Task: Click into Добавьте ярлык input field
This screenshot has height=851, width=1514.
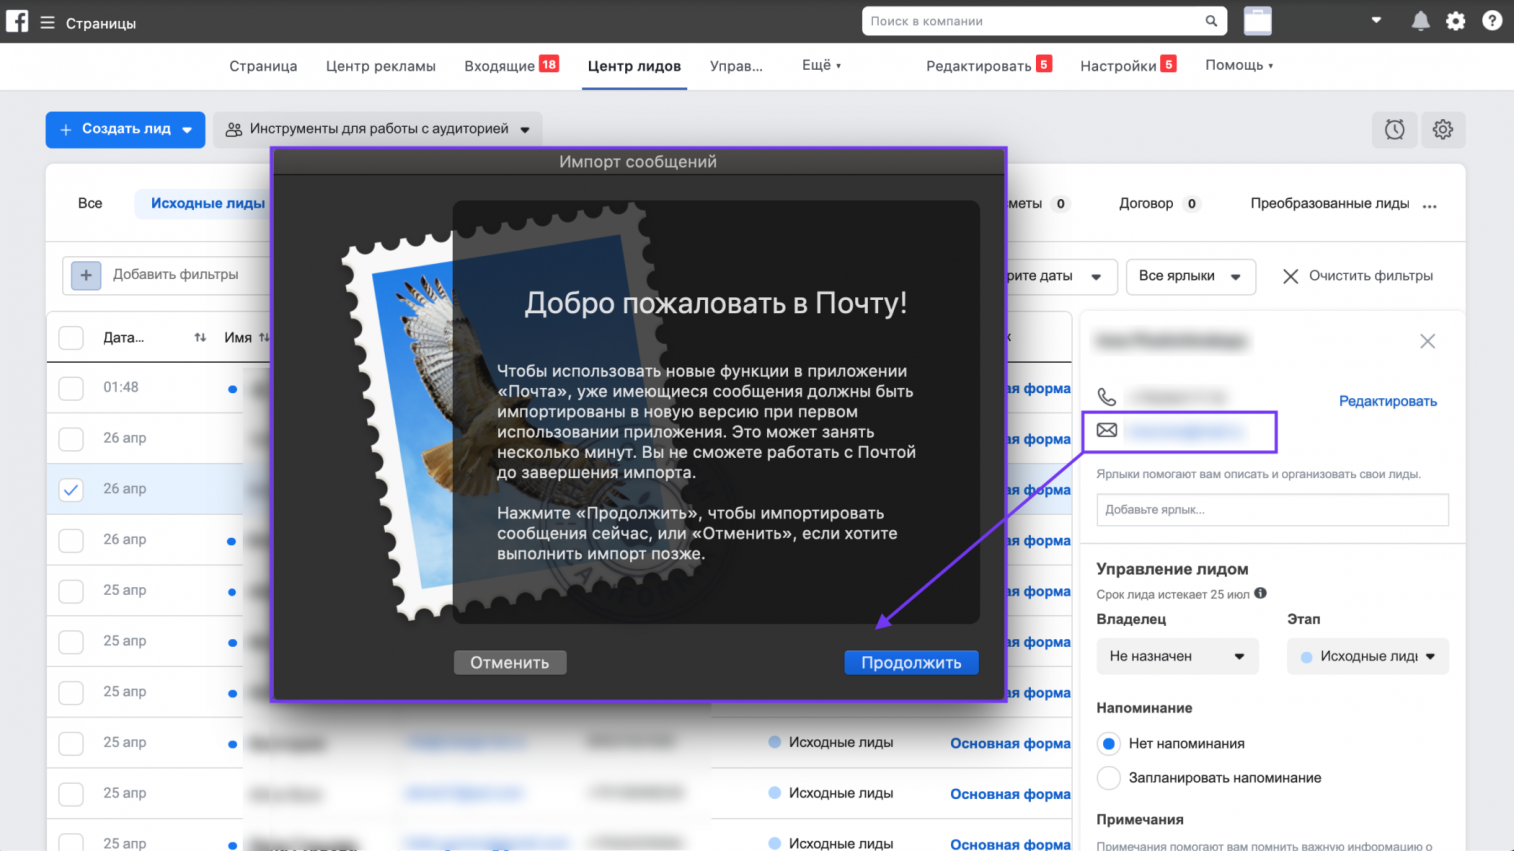Action: click(x=1272, y=510)
